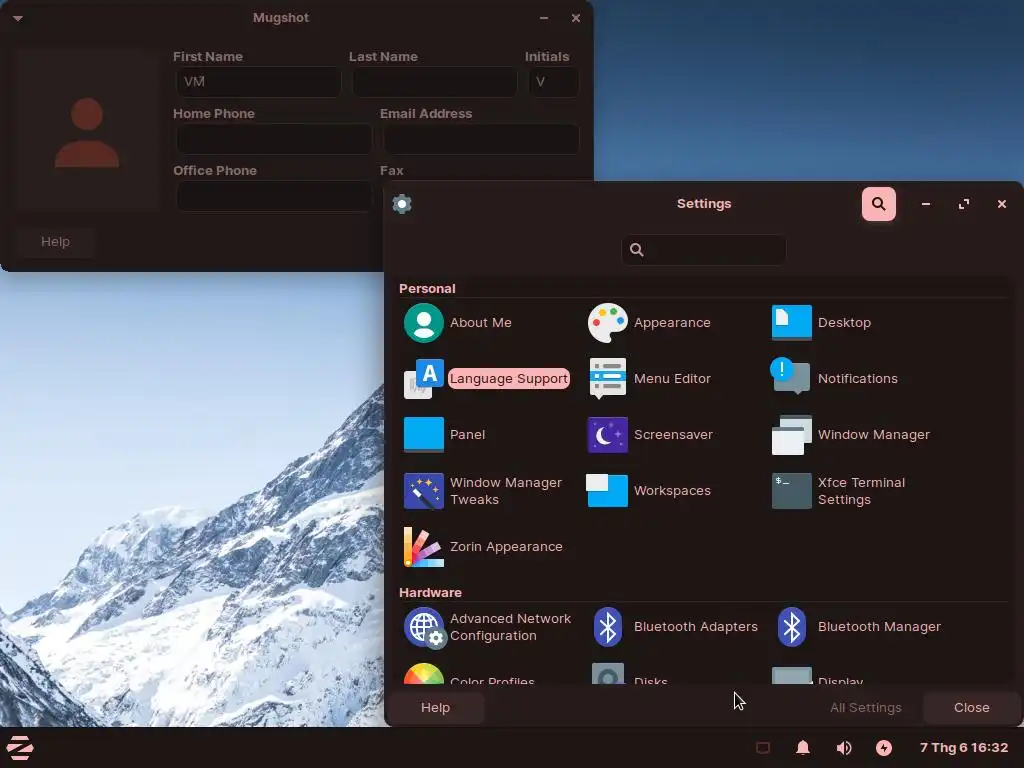Open the Menu Editor icon
Viewport: 1024px width, 768px height.
[x=607, y=379]
